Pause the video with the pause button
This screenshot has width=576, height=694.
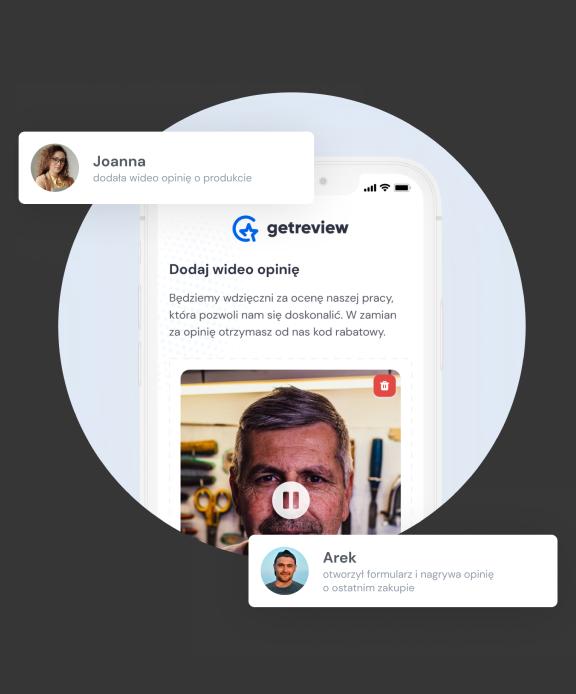pyautogui.click(x=290, y=500)
